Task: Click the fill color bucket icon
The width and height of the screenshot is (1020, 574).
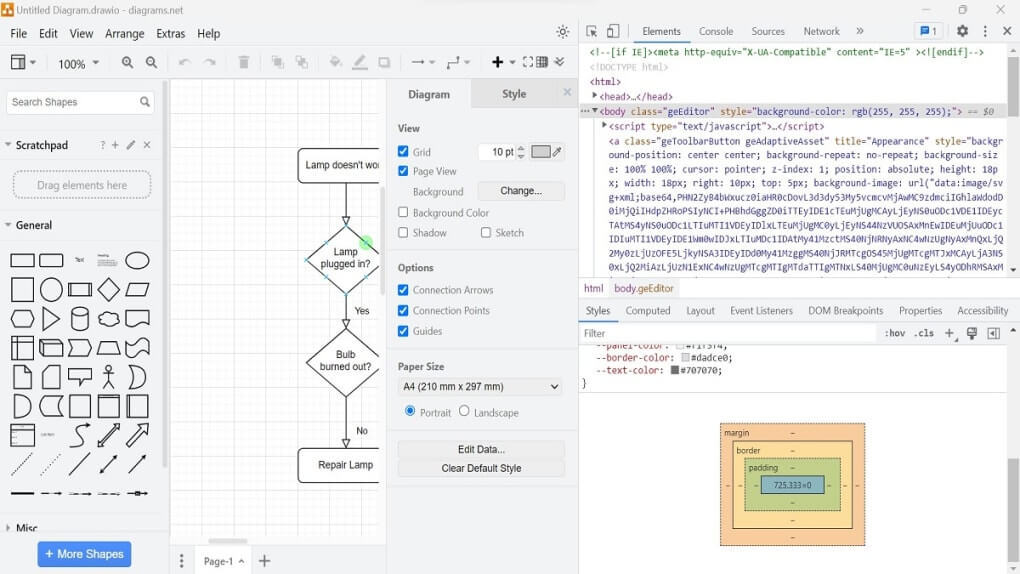Action: (336, 63)
